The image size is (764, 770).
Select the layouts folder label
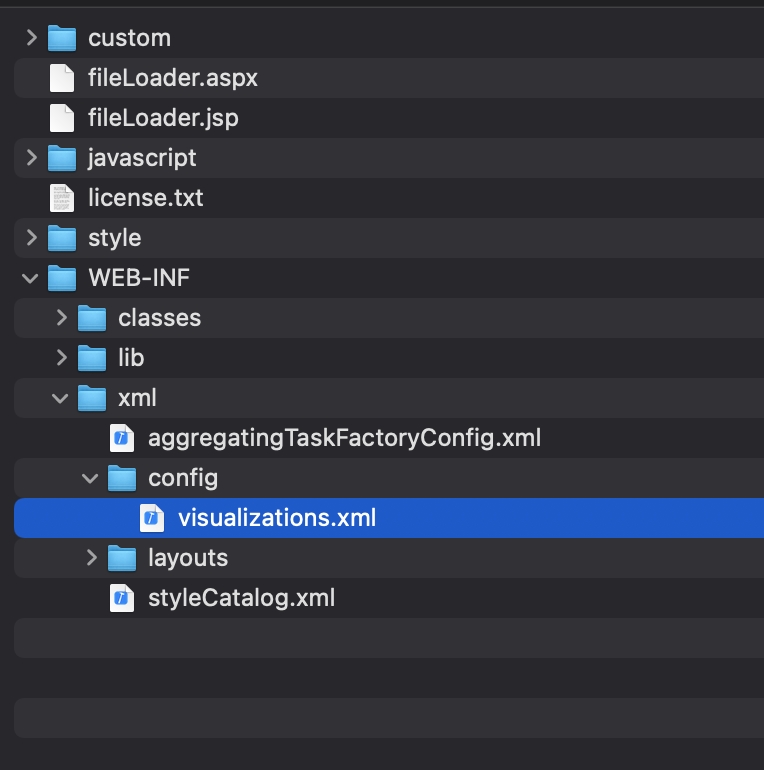tap(188, 558)
